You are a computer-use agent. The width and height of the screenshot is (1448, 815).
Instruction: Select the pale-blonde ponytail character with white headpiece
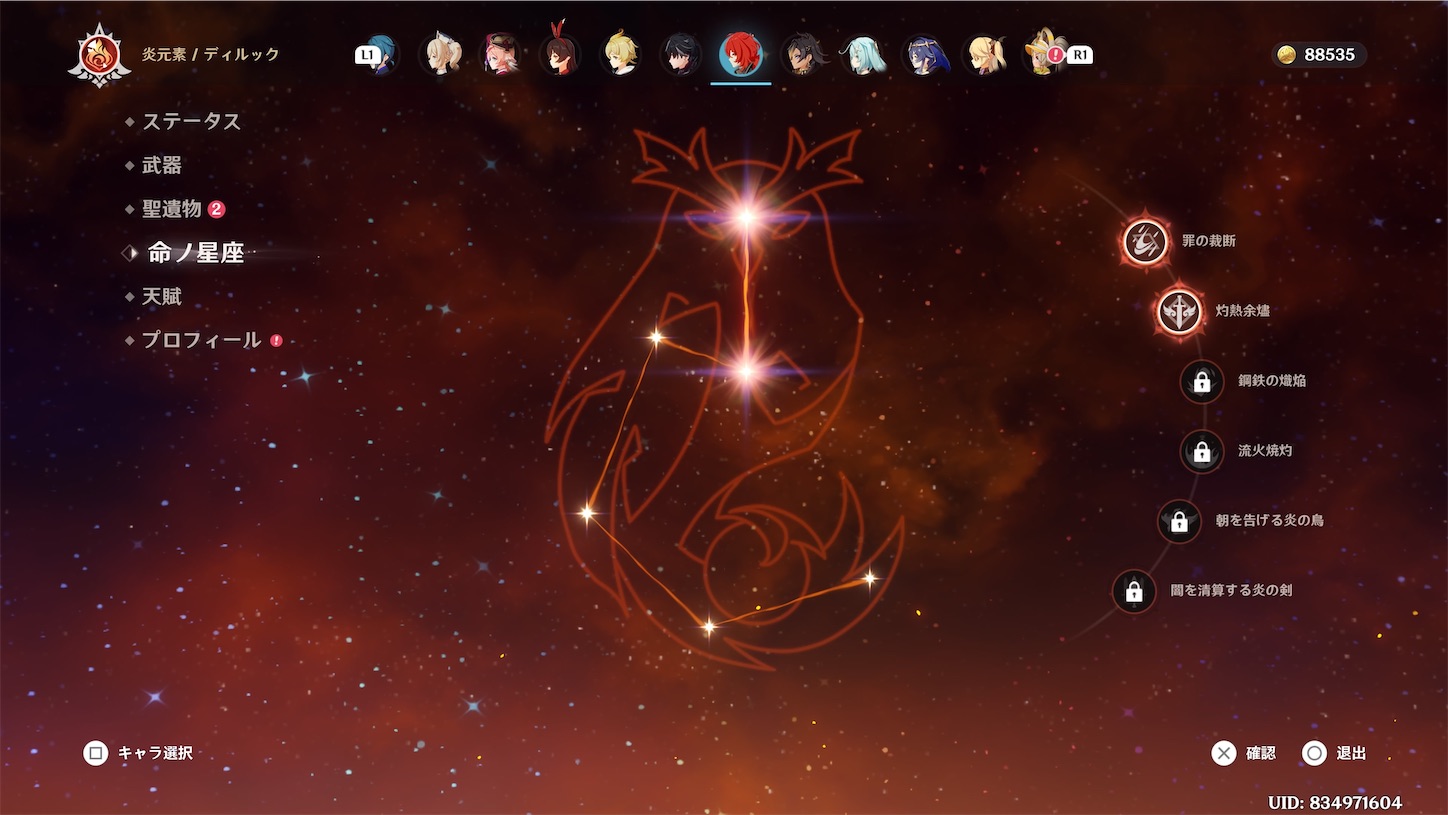pyautogui.click(x=440, y=55)
